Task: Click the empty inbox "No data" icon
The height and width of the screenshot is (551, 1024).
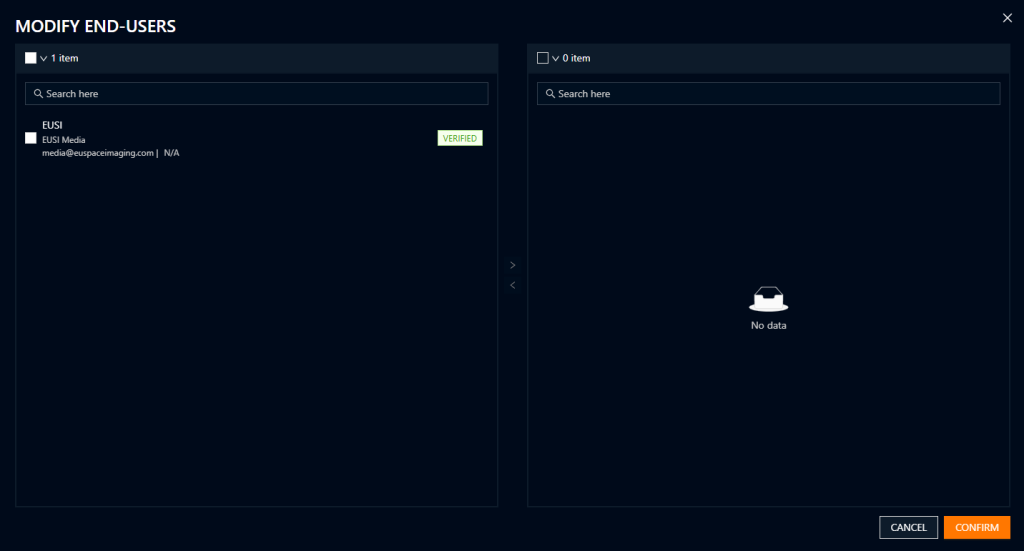Action: 768,299
